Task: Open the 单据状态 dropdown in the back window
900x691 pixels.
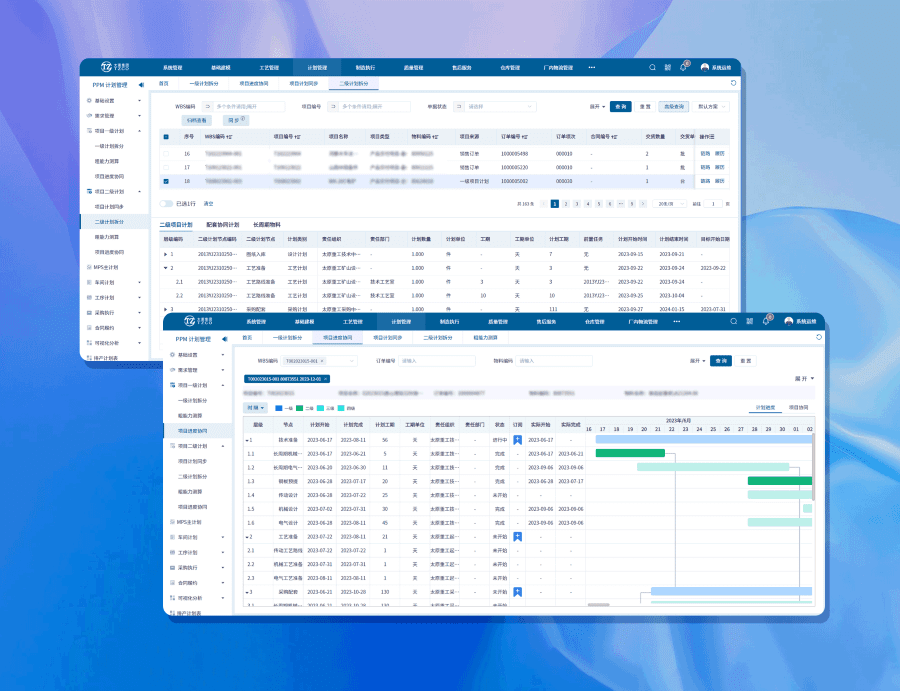Action: 495,106
